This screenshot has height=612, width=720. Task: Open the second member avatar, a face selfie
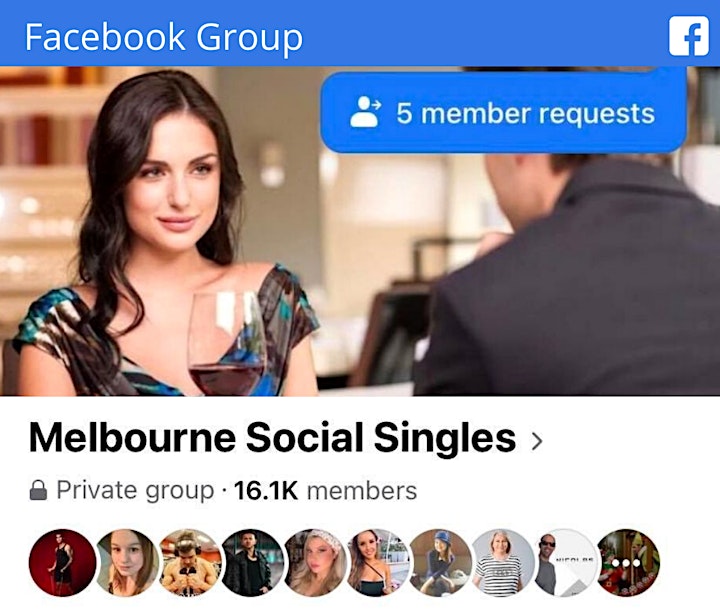(x=127, y=562)
